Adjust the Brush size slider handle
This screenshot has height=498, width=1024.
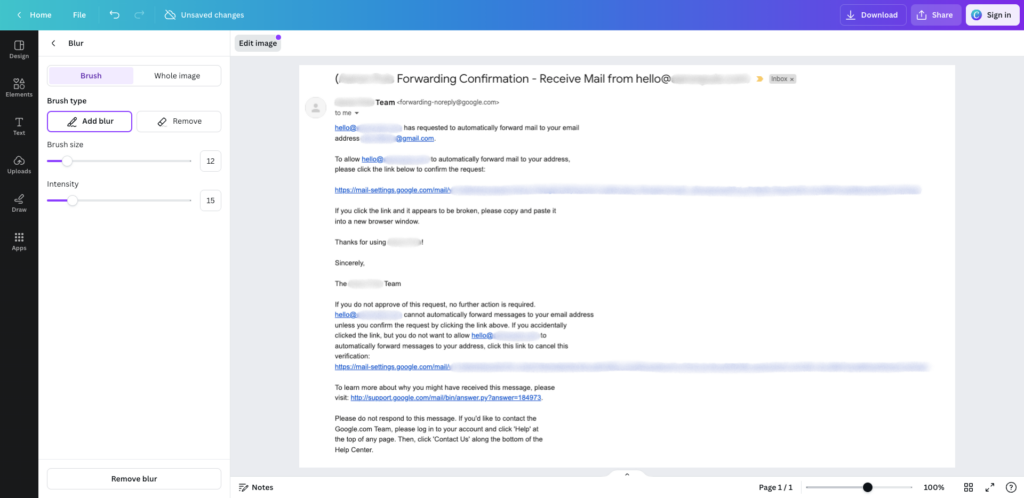(x=67, y=161)
